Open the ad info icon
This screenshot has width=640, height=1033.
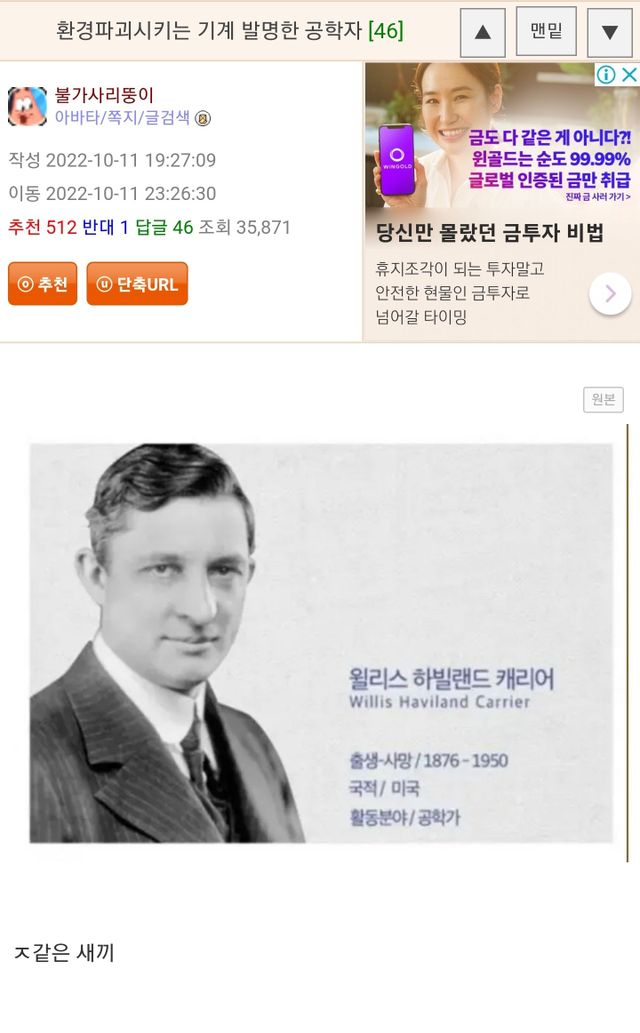pos(605,74)
